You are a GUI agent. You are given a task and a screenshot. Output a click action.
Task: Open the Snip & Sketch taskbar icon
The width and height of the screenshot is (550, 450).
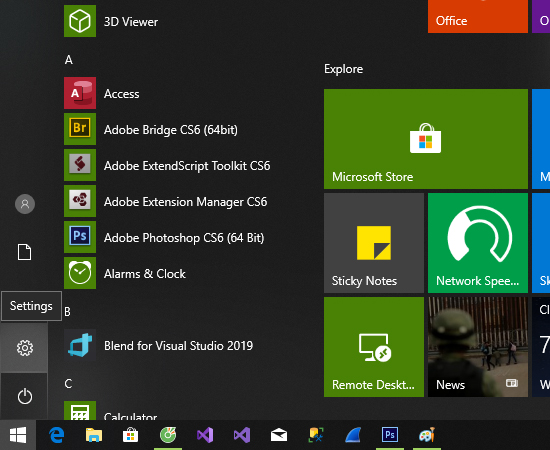click(316, 435)
